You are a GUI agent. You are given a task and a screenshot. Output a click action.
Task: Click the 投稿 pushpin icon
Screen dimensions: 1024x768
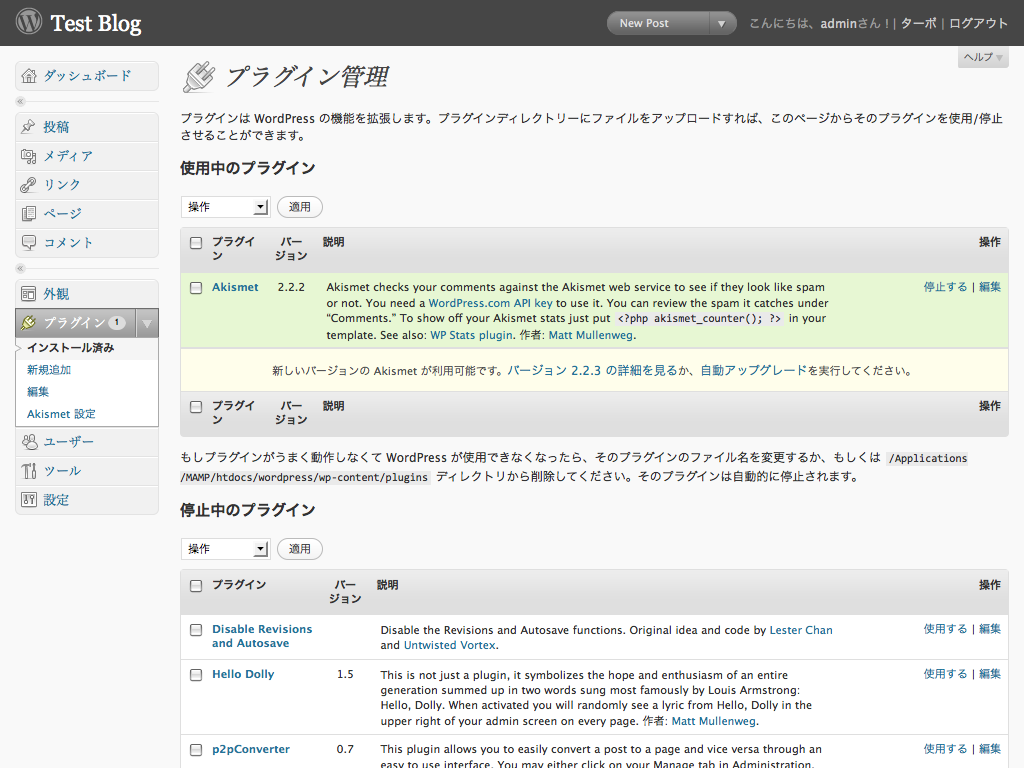coord(28,127)
